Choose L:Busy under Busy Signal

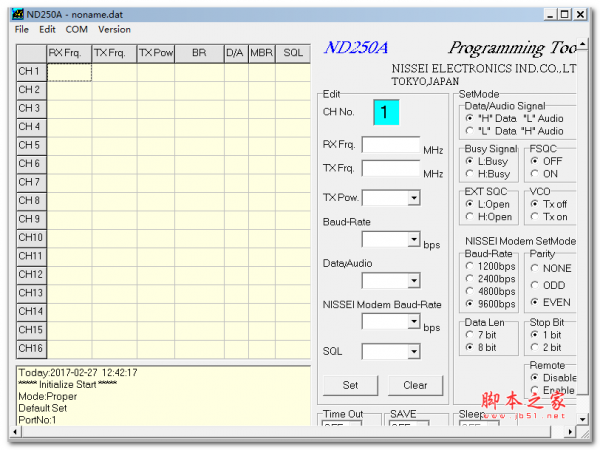tap(487, 161)
